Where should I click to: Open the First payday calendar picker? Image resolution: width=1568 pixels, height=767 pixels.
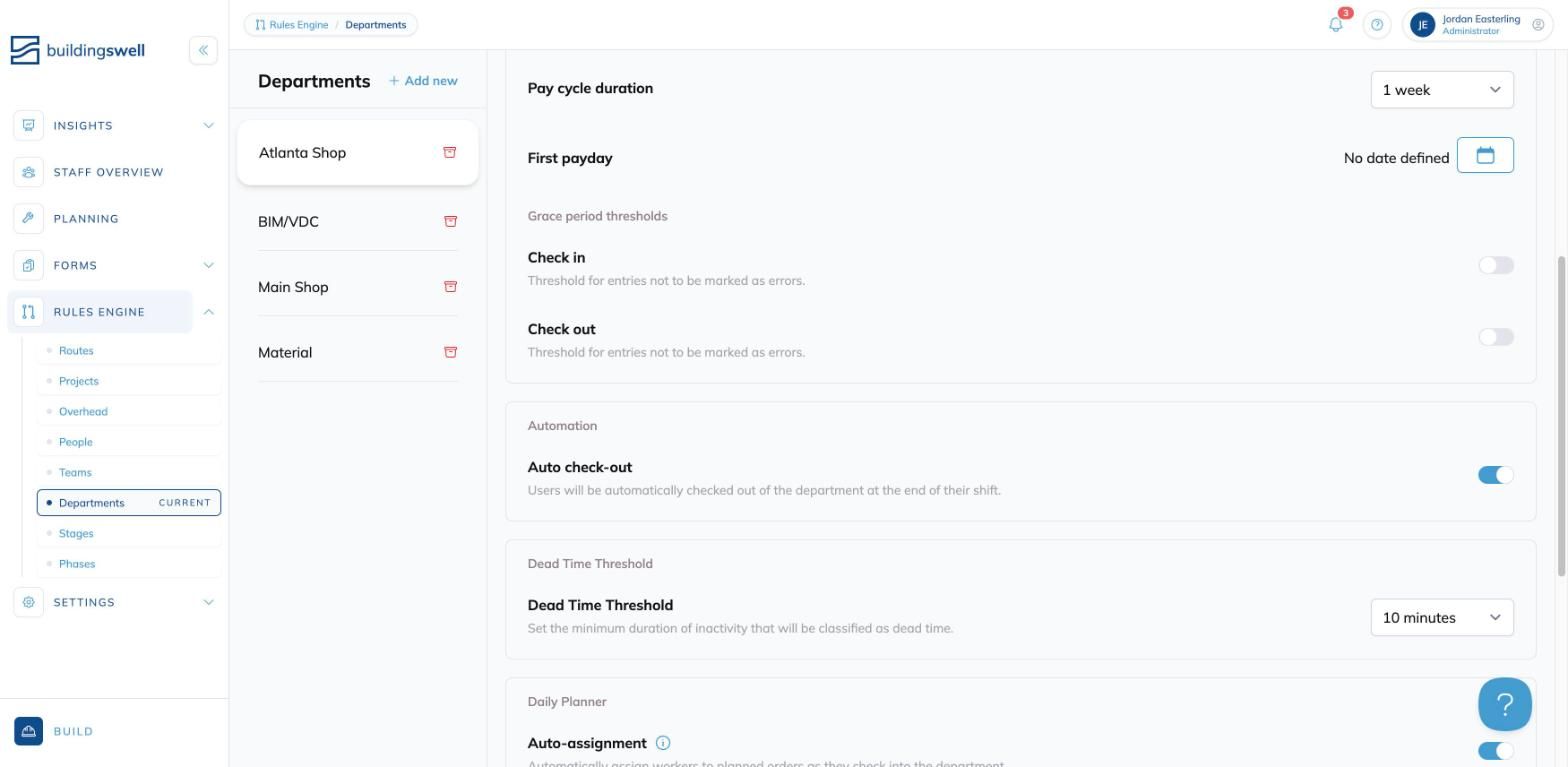[x=1485, y=155]
